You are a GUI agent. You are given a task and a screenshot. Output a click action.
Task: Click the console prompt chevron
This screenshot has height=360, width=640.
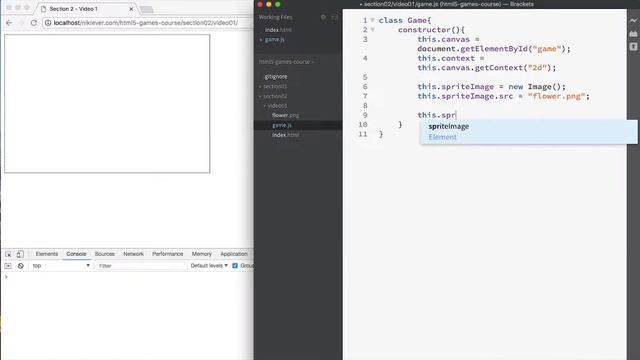6,277
